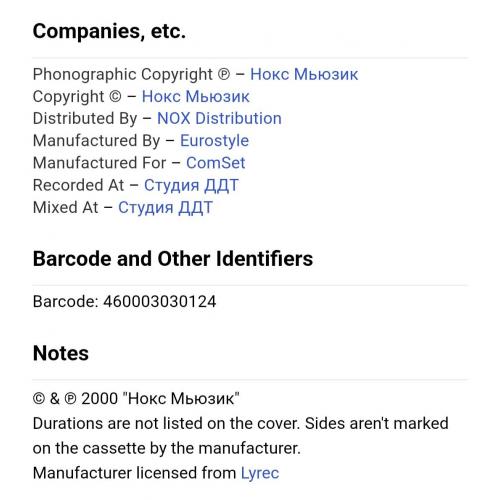Click the Manufactured For label text
Image resolution: width=500 pixels, height=500 pixels.
tap(99, 163)
